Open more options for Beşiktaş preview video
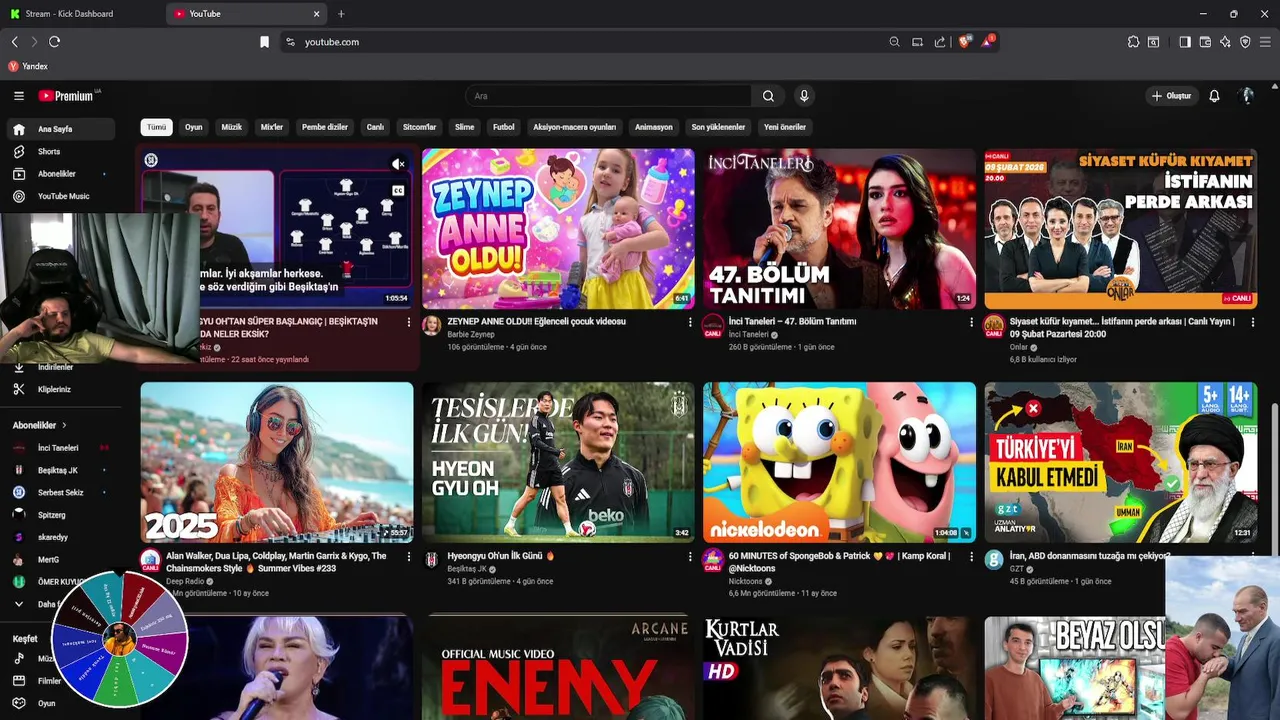 coord(408,322)
